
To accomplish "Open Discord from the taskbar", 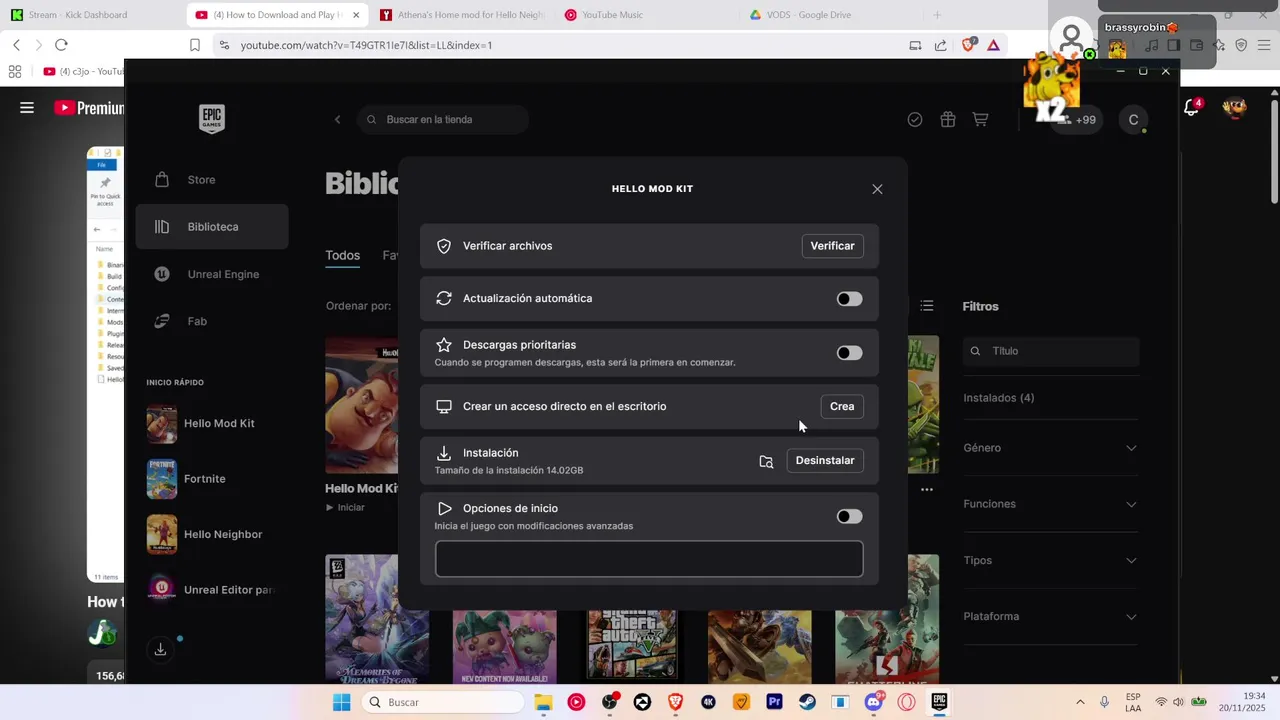I will [x=873, y=702].
